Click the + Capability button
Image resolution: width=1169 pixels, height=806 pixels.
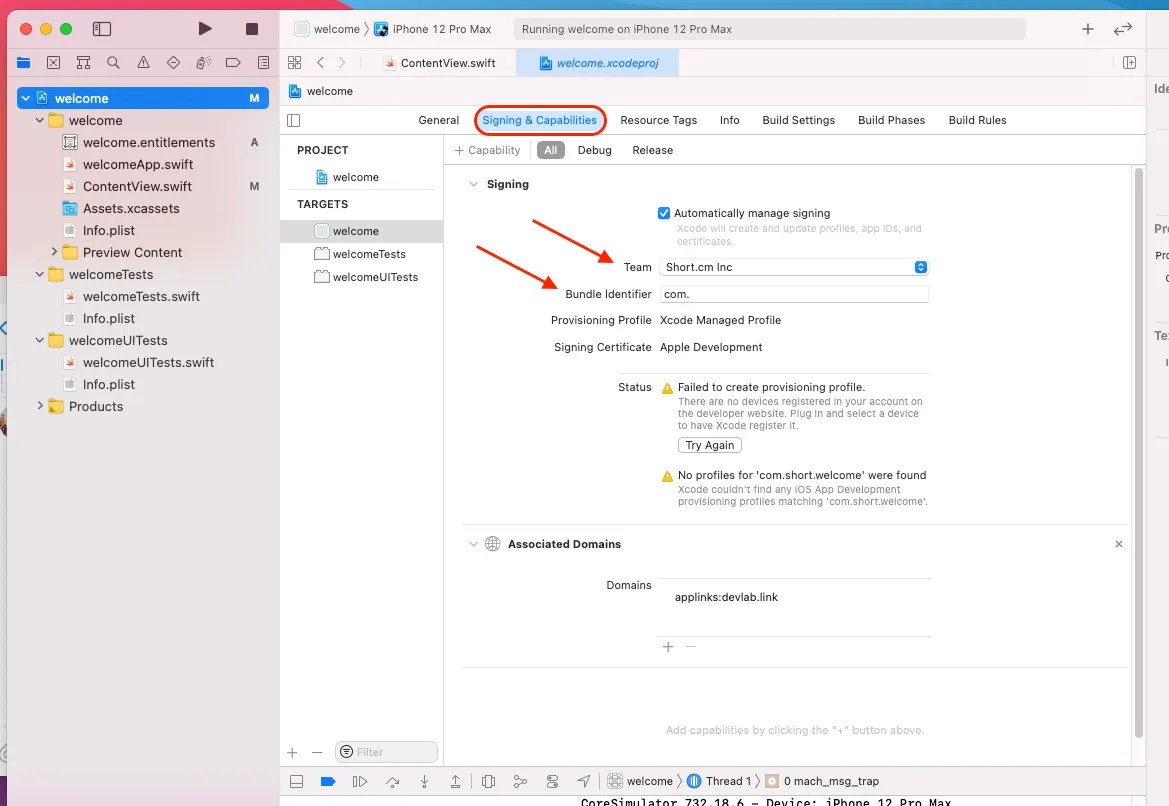pos(488,150)
